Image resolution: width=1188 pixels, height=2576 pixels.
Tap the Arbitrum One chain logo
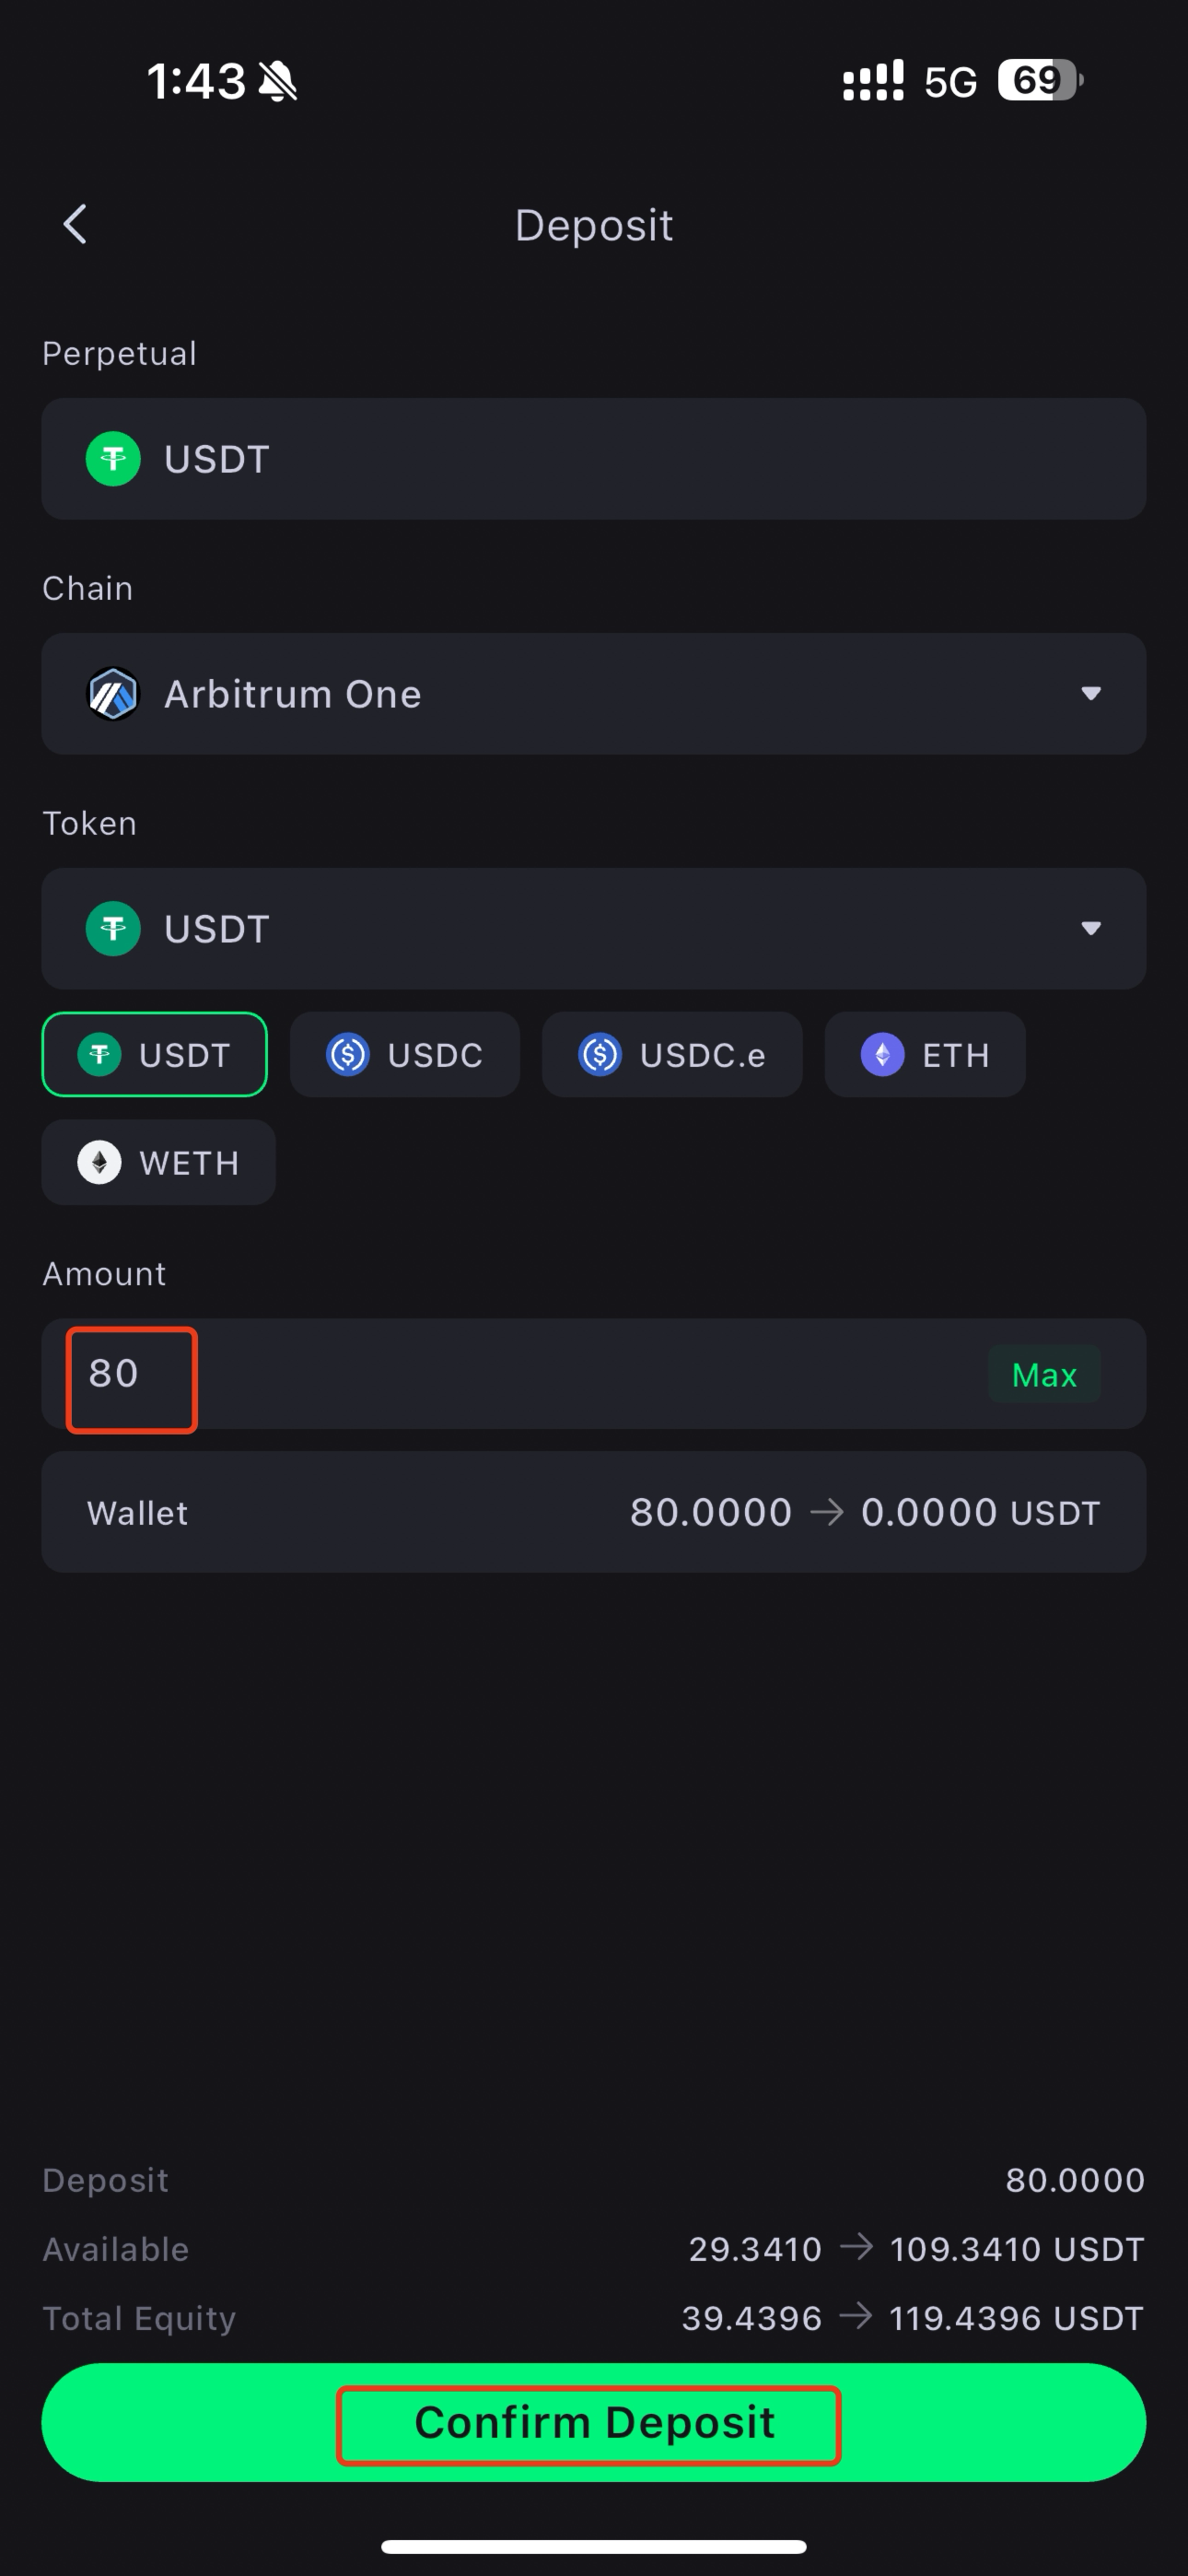[113, 694]
